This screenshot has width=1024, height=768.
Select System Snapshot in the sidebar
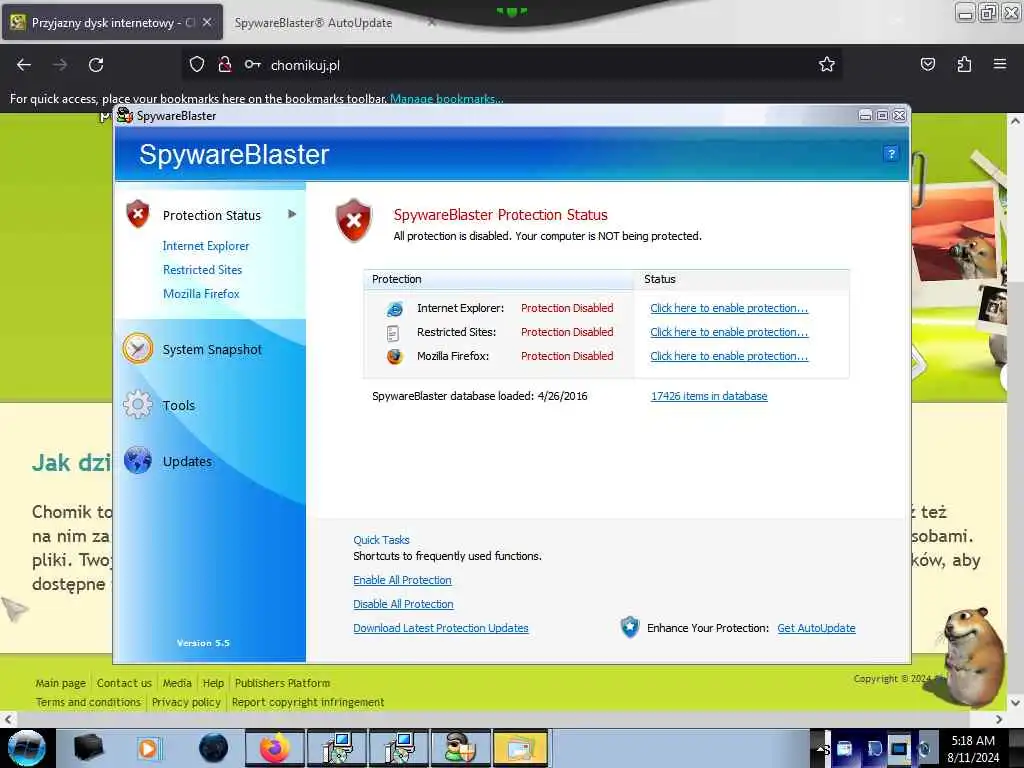pyautogui.click(x=212, y=349)
